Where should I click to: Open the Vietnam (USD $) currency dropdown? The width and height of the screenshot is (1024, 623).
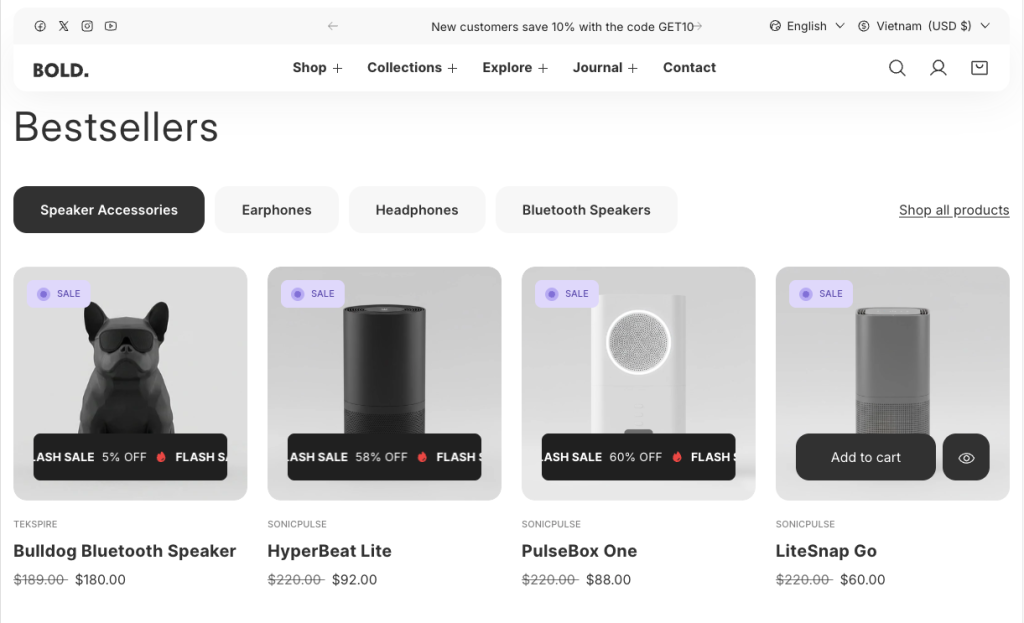[x=923, y=26]
